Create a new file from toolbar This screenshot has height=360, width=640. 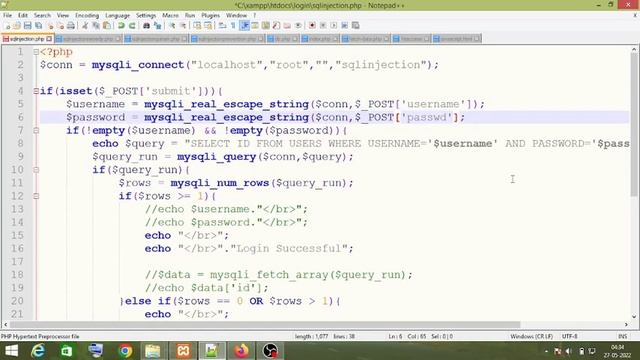(x=7, y=26)
